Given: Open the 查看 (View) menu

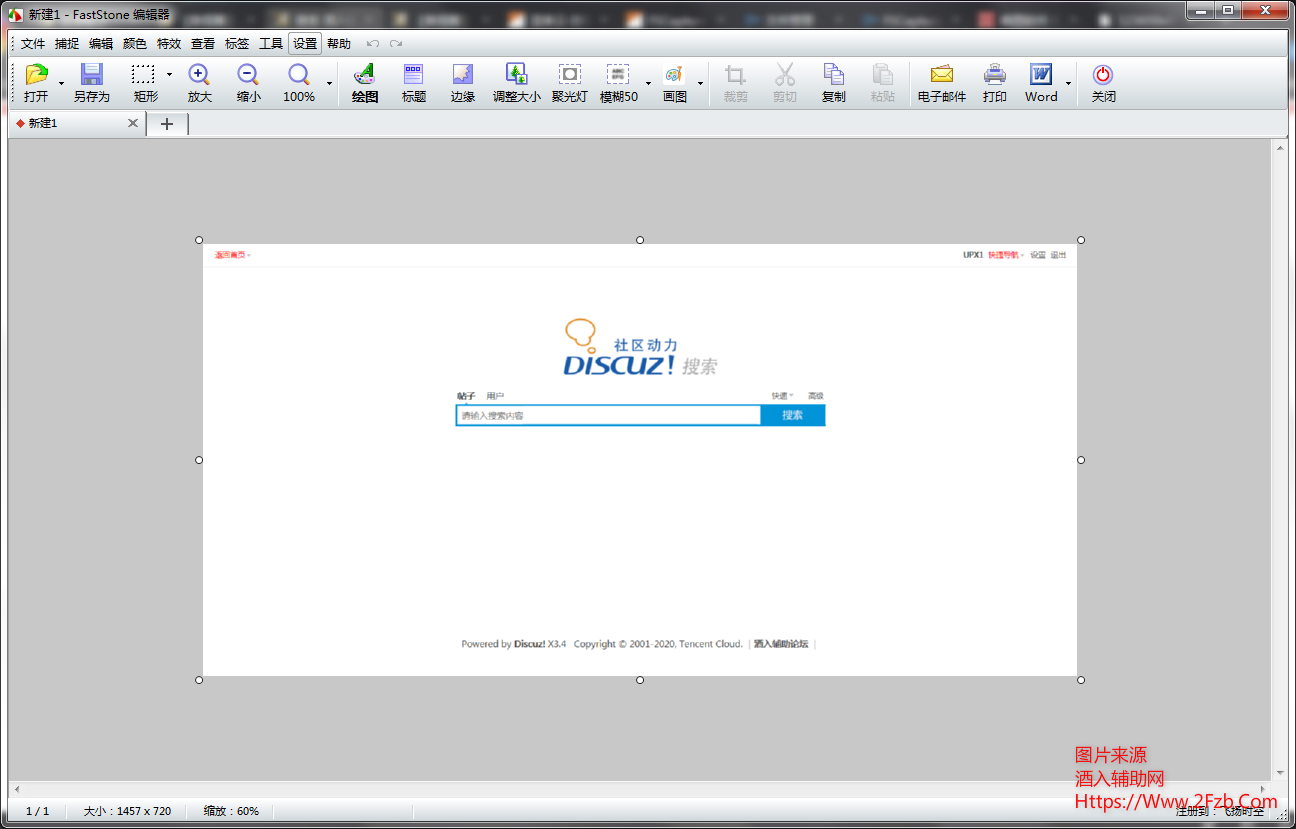Looking at the screenshot, I should click(x=203, y=44).
